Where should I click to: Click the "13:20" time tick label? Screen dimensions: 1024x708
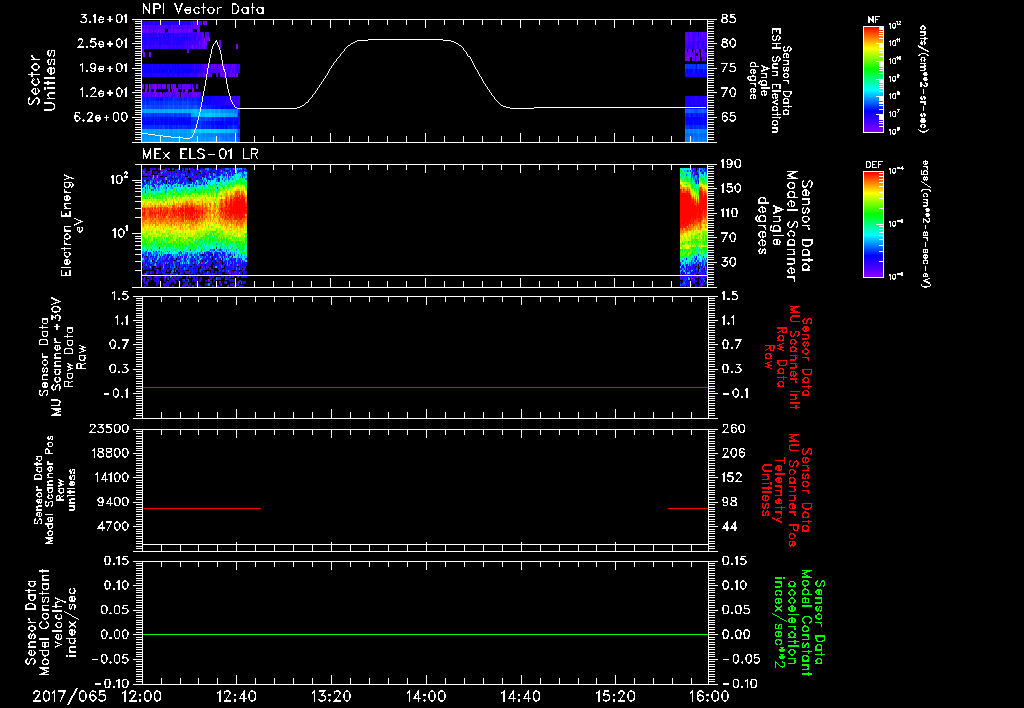tap(331, 696)
